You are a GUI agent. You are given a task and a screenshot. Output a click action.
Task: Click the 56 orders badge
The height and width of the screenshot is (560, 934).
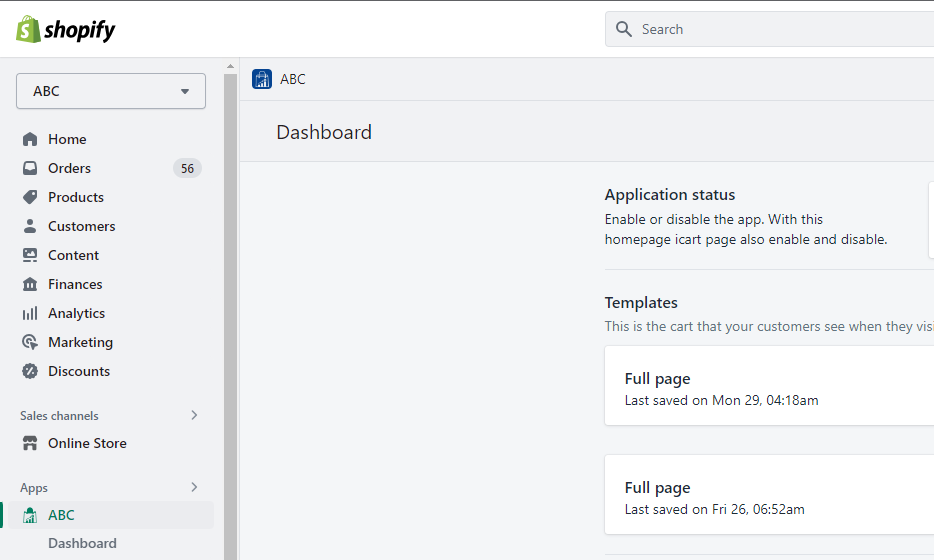(187, 169)
